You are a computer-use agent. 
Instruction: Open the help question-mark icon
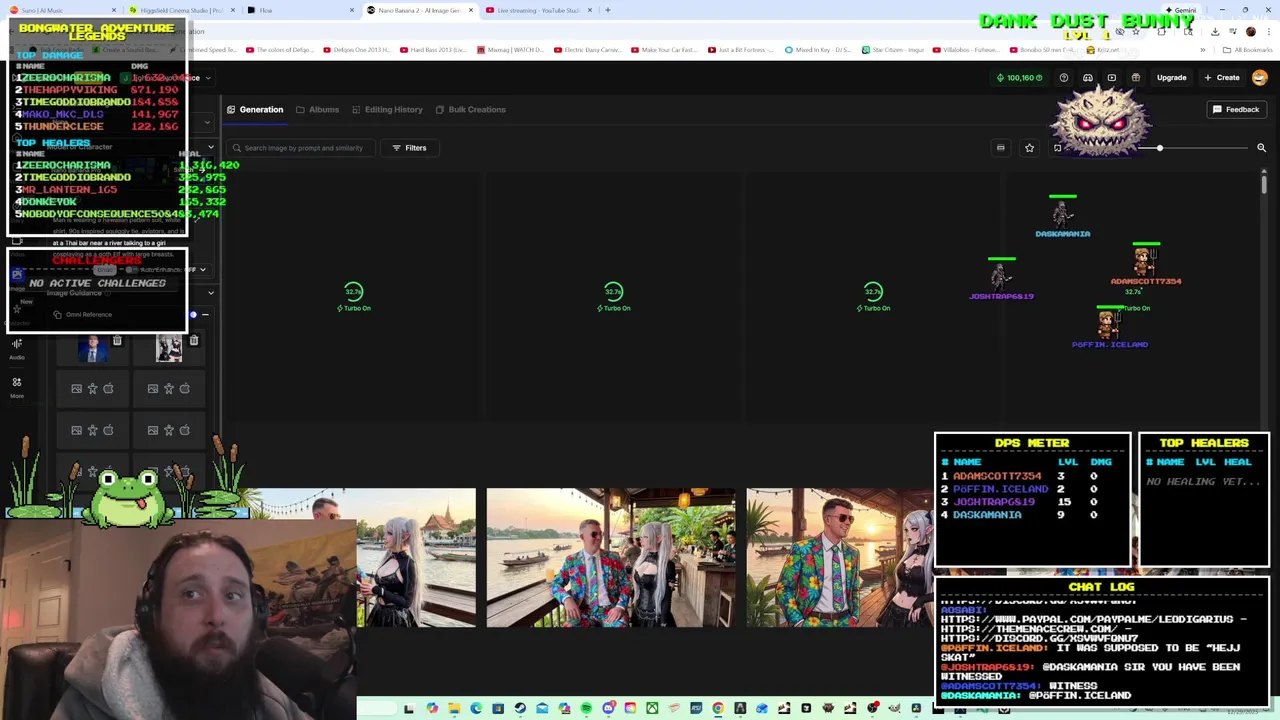[1064, 77]
